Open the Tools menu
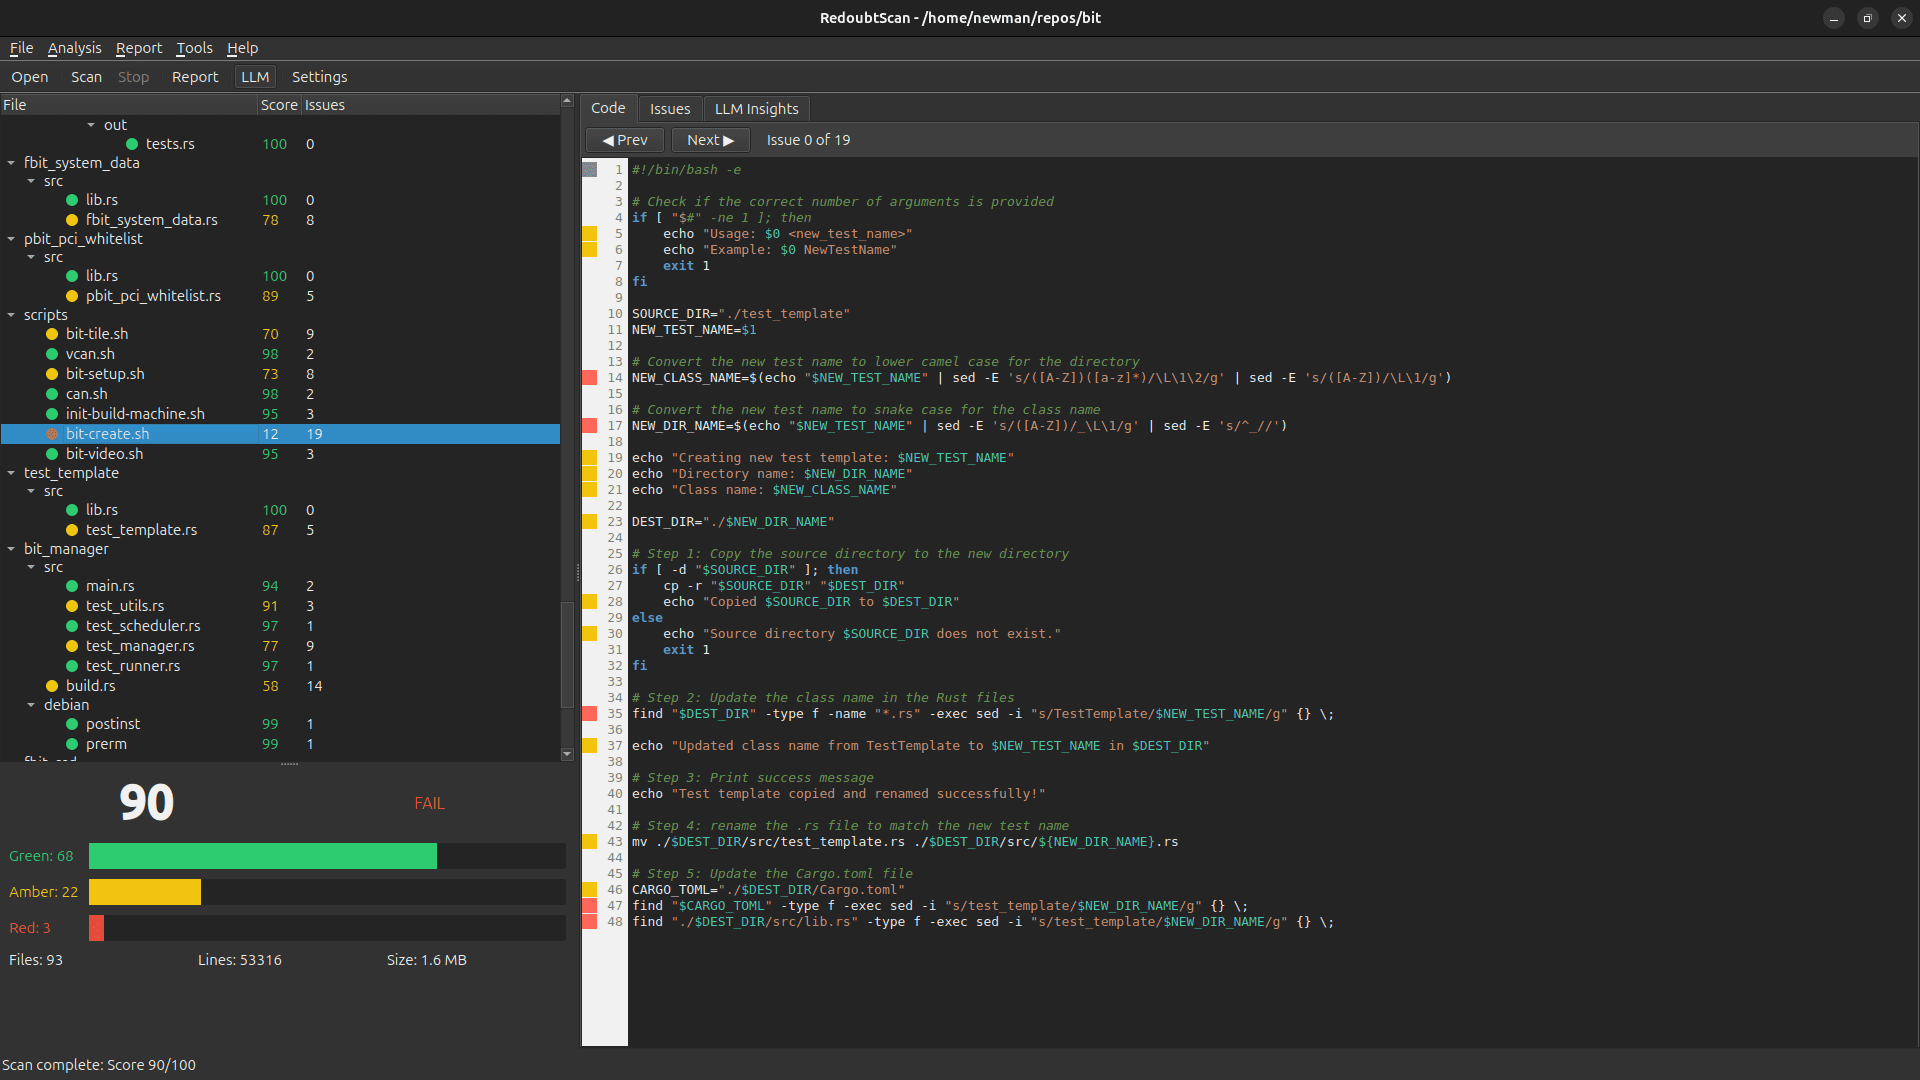Image resolution: width=1920 pixels, height=1080 pixels. (x=194, y=48)
